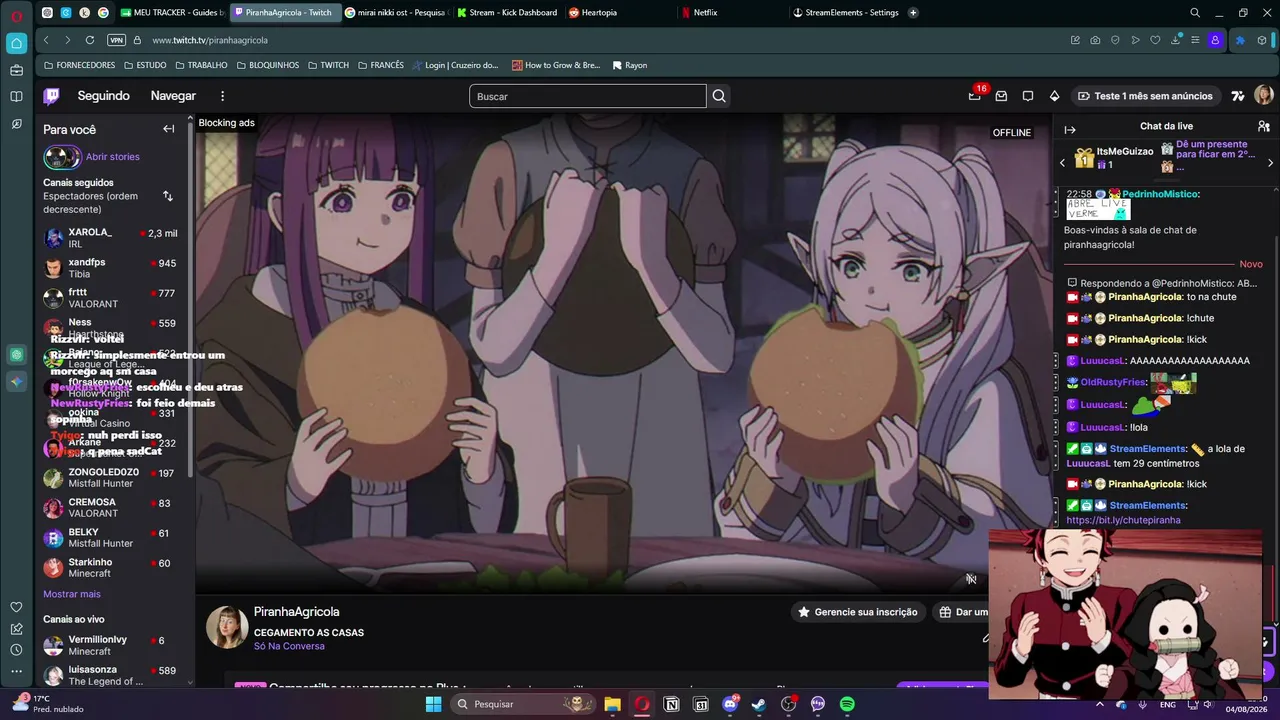Open the Opera tab search magnifier
This screenshot has width=1280, height=720.
point(1195,13)
